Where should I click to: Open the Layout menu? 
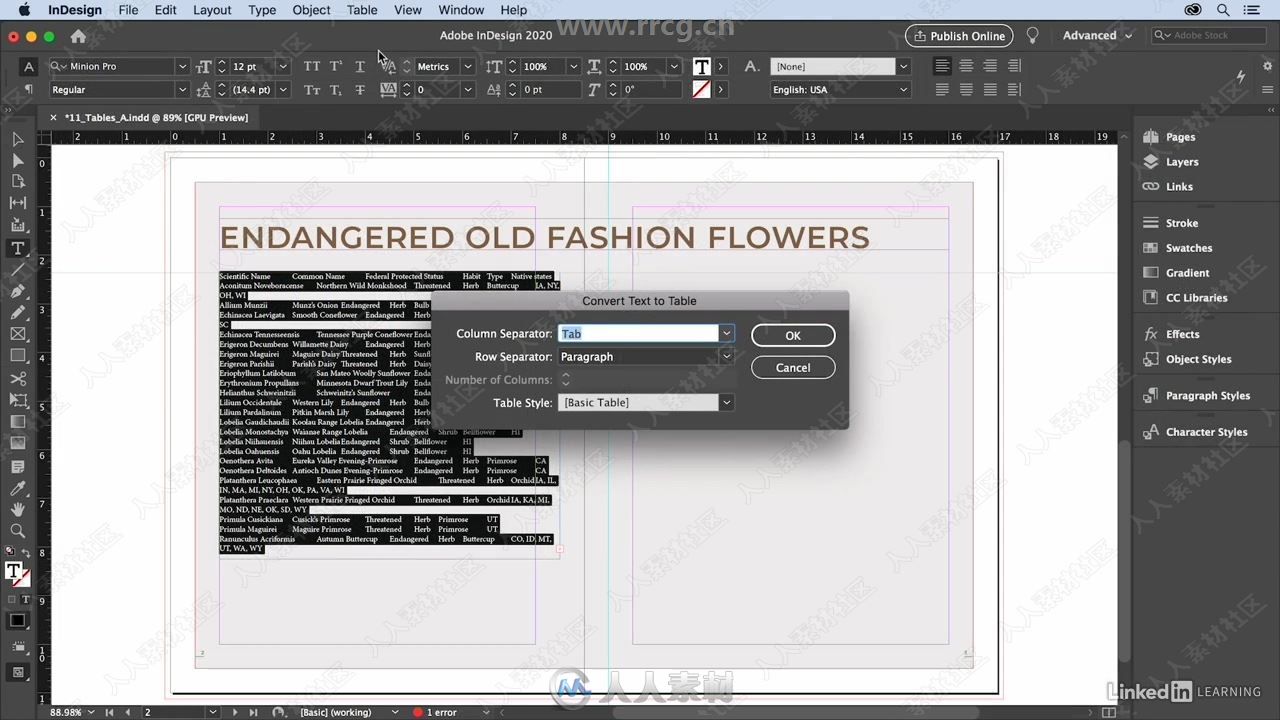coord(212,10)
